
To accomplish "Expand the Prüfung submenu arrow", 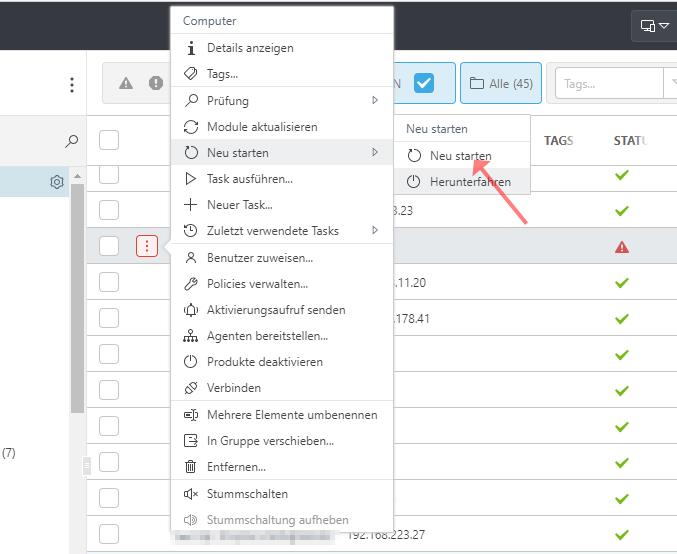I will 375,100.
